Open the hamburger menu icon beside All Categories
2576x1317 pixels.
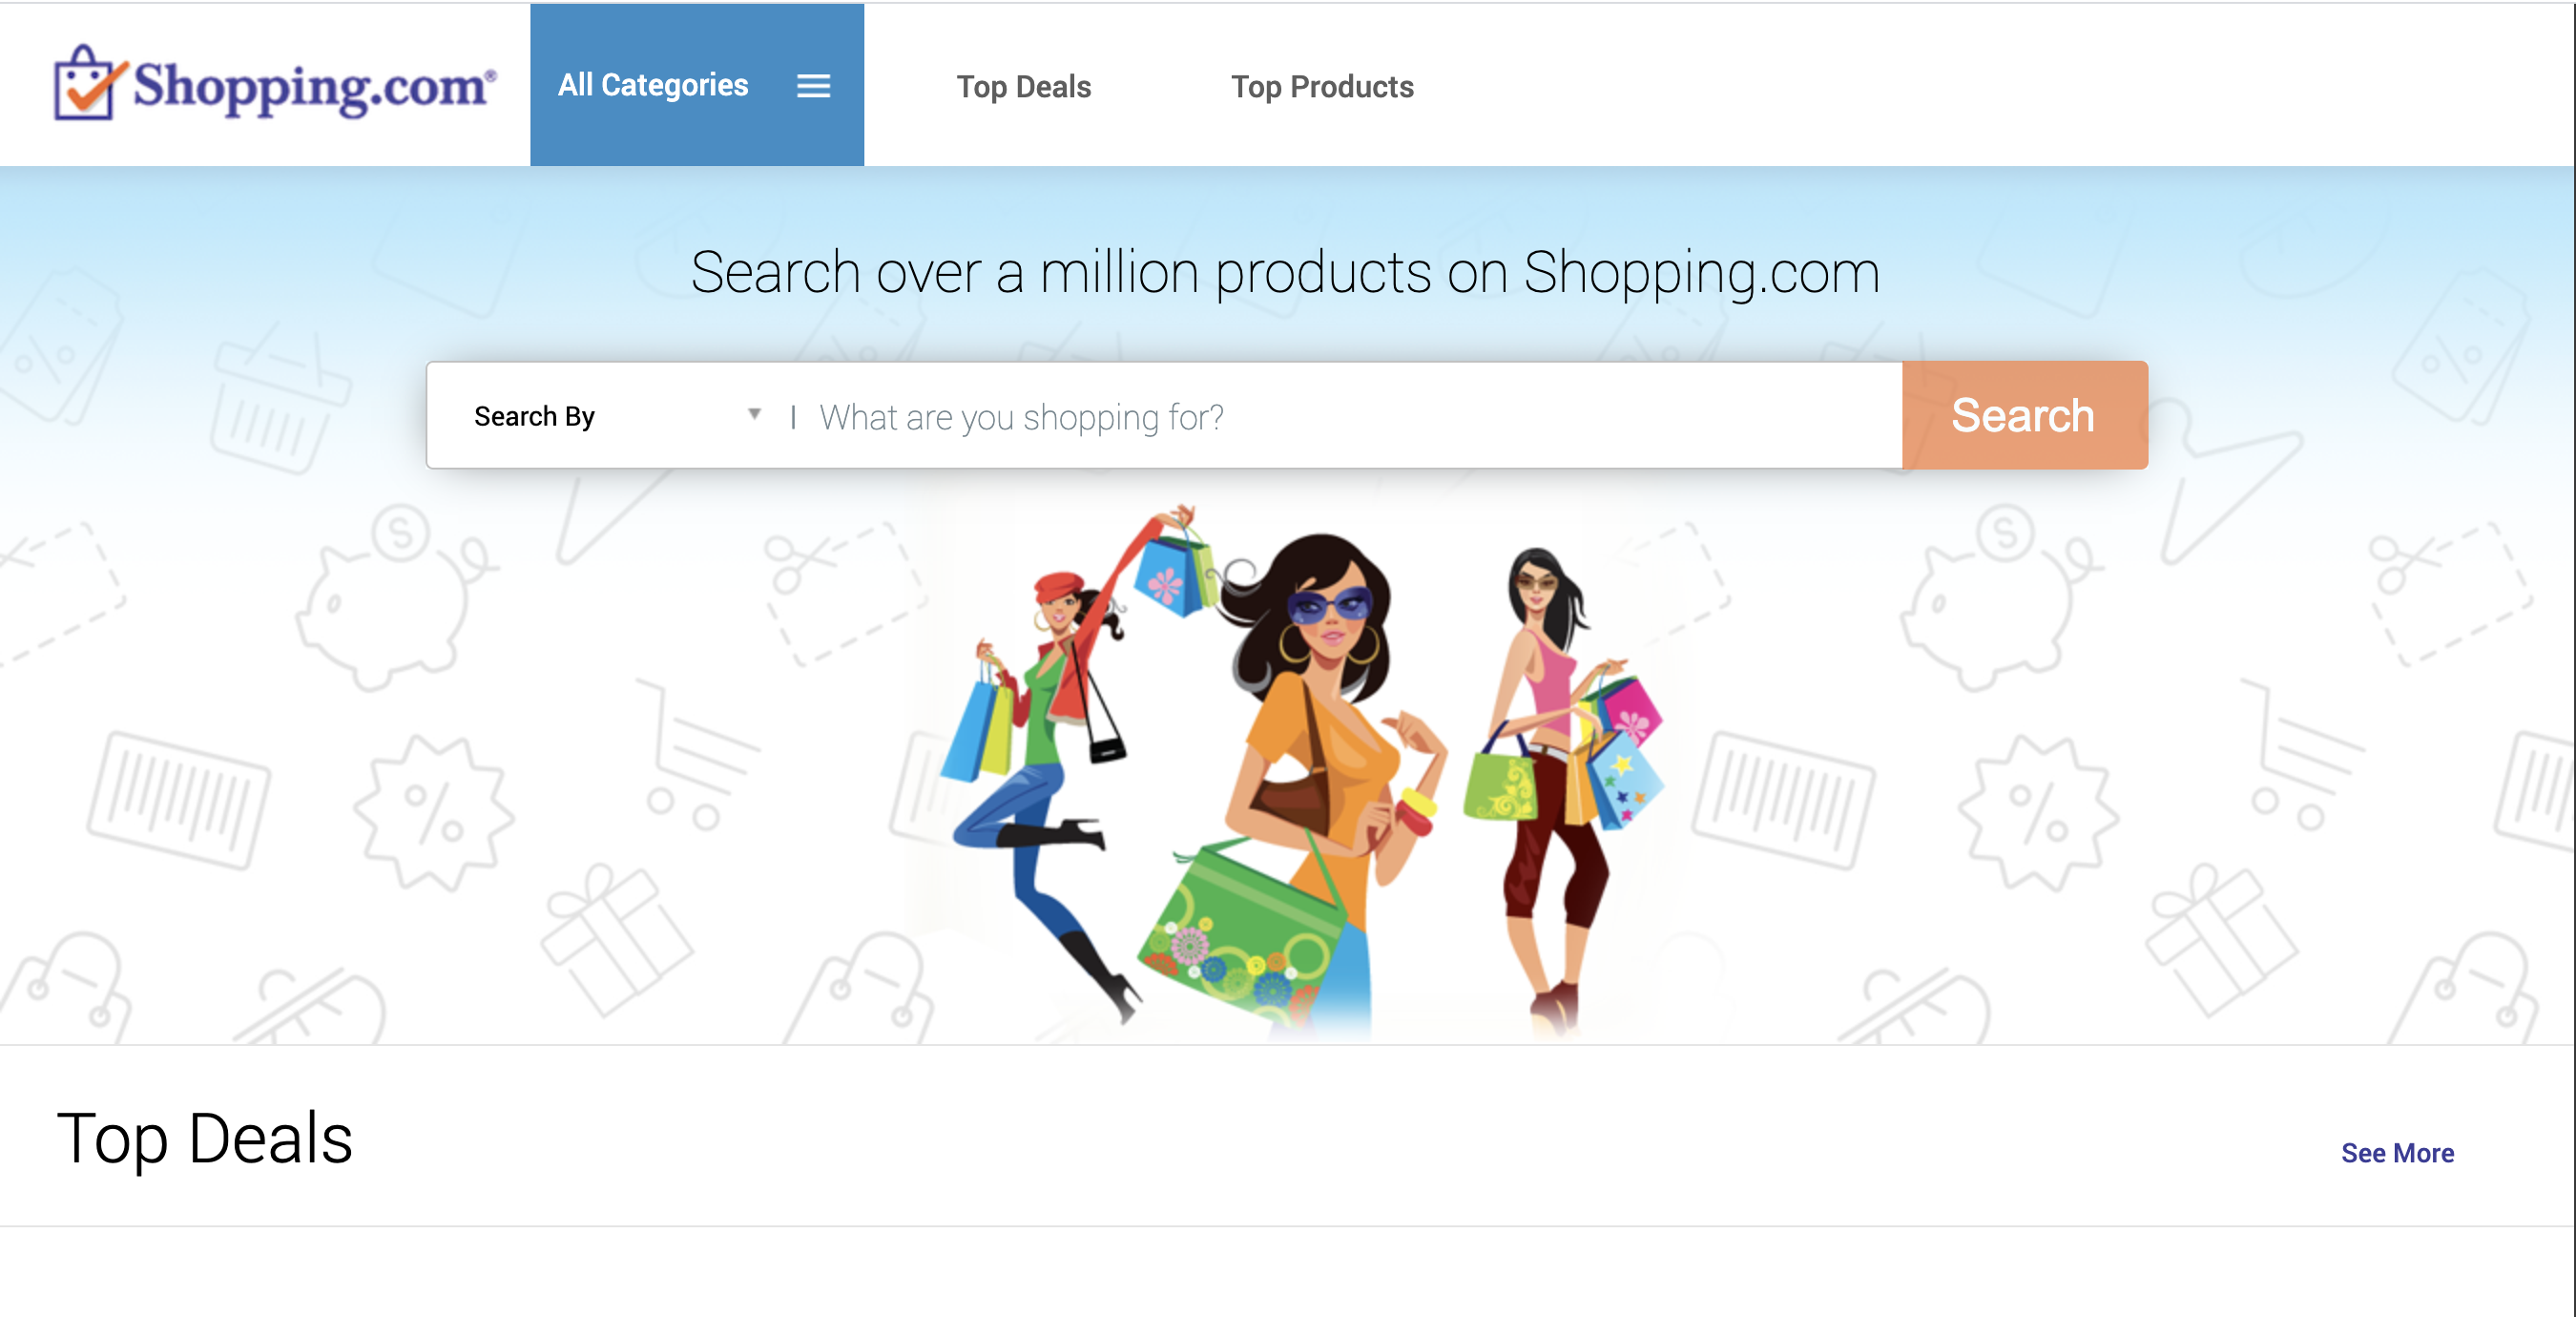pyautogui.click(x=813, y=86)
